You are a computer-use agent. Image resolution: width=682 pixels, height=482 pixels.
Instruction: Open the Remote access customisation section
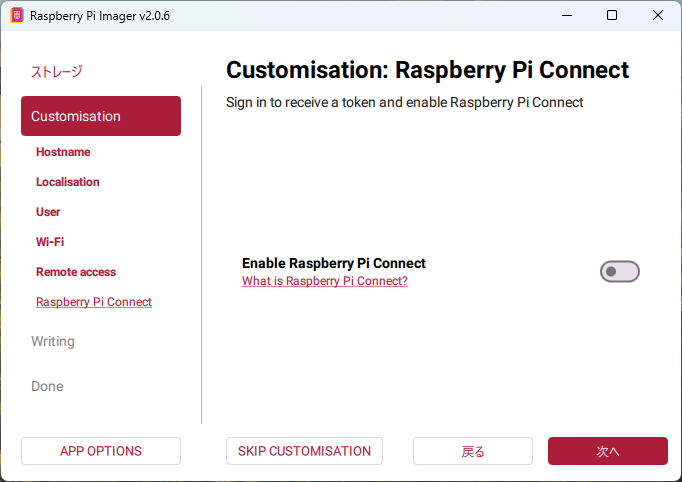(x=76, y=272)
